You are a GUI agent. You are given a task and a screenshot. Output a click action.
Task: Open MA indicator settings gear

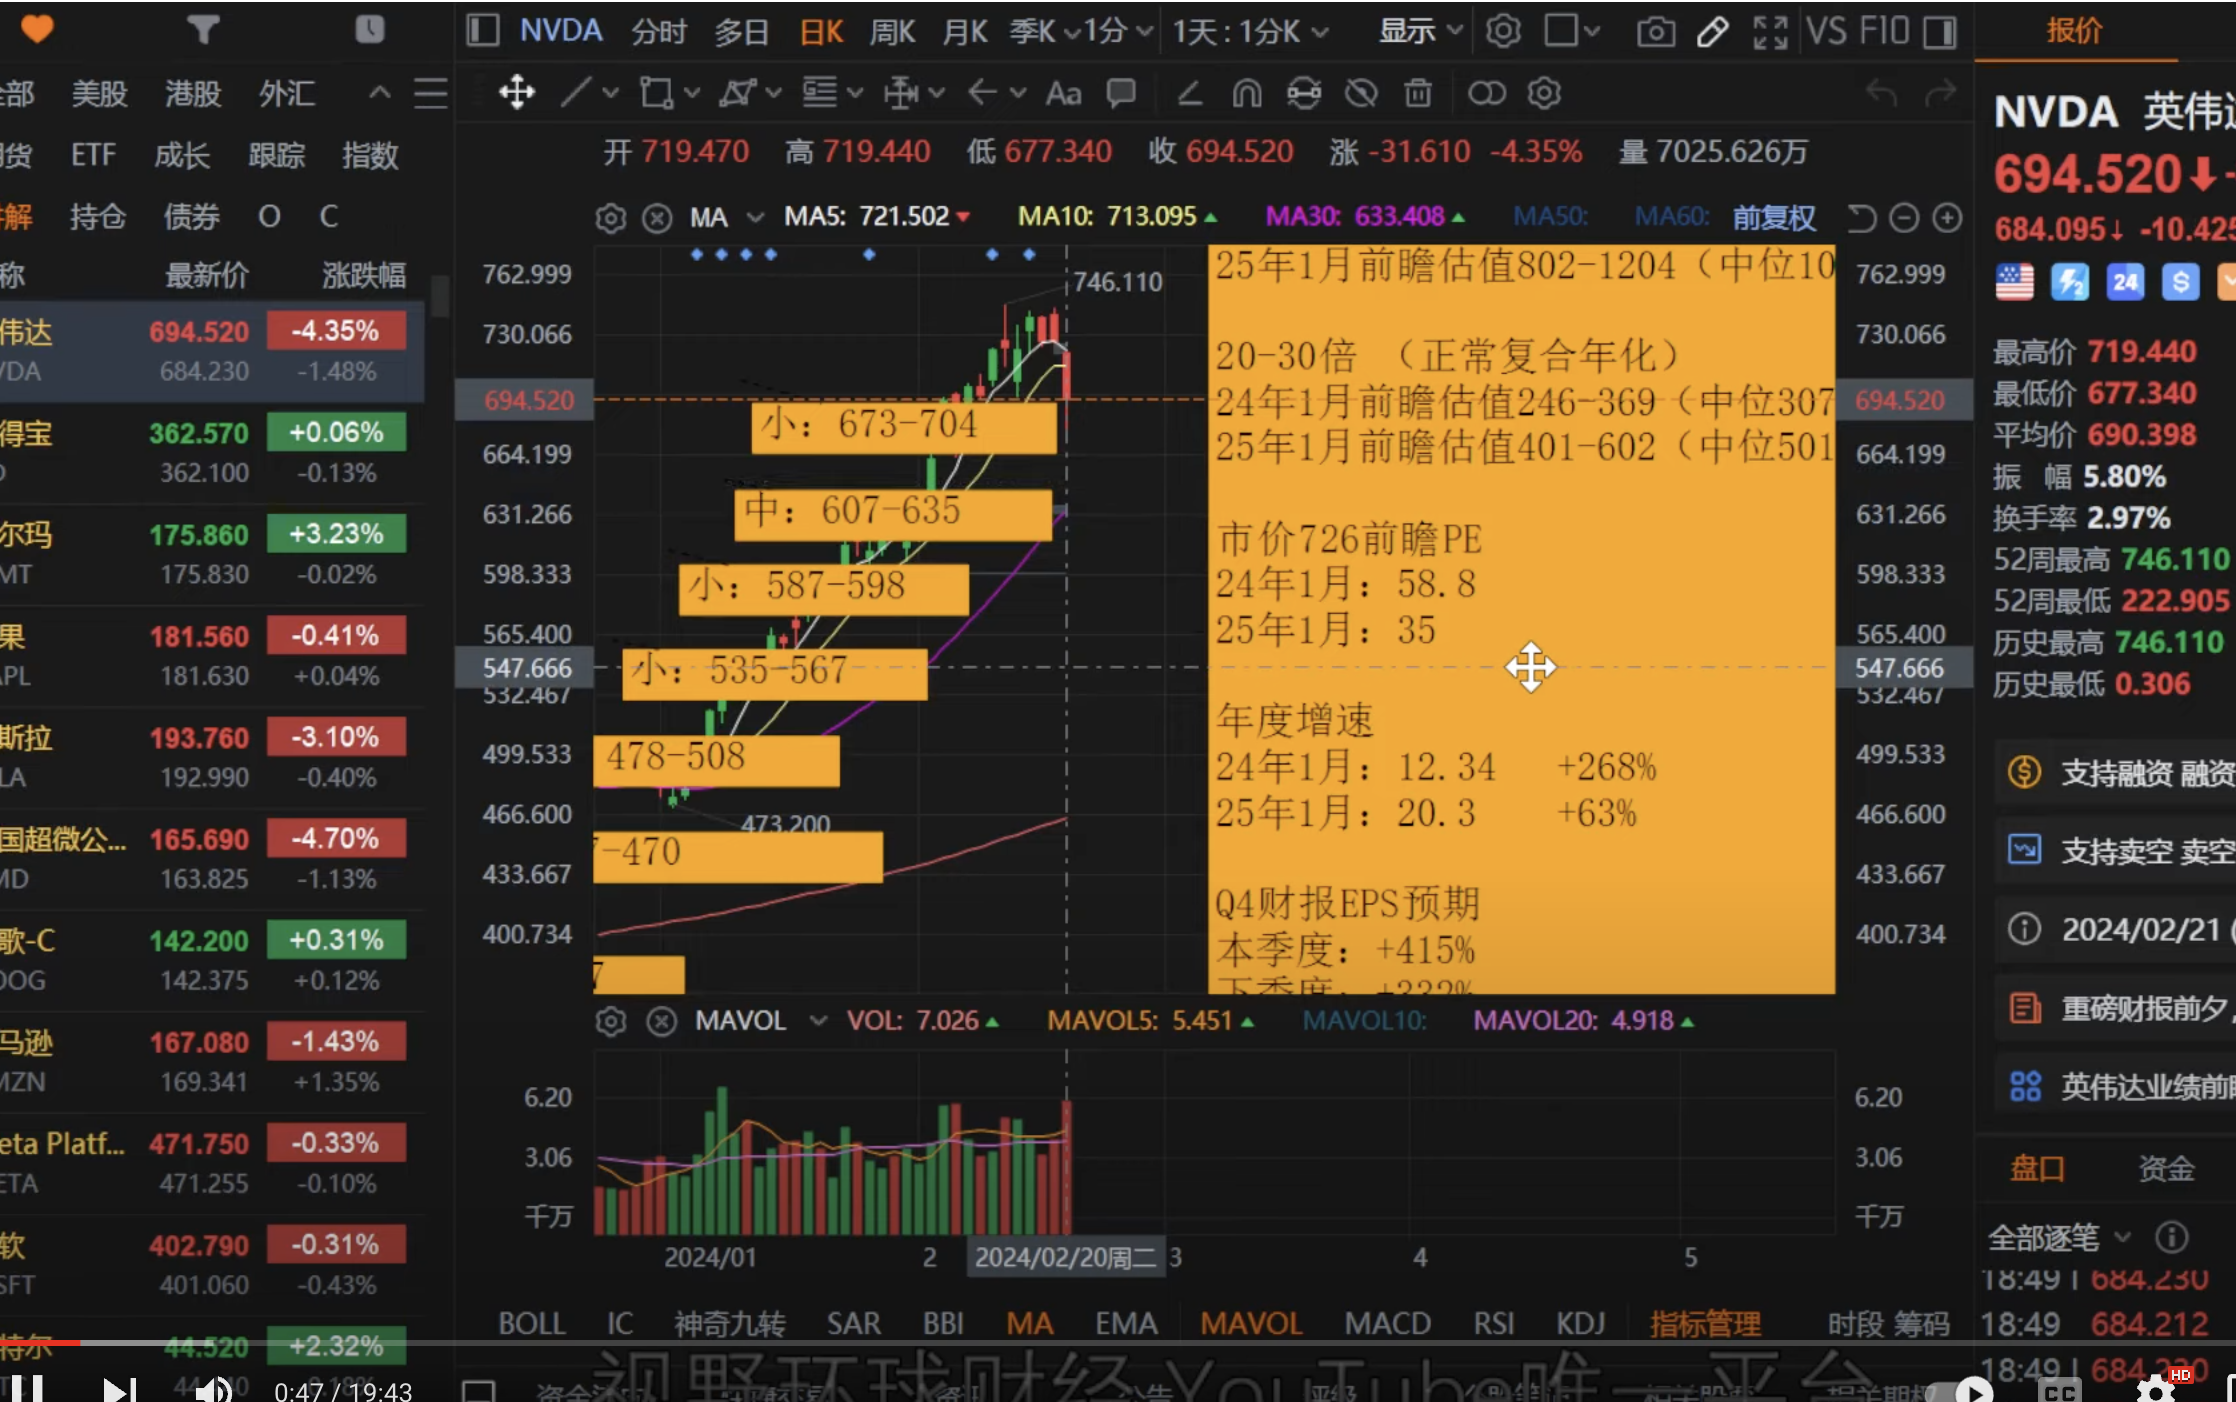(x=610, y=218)
